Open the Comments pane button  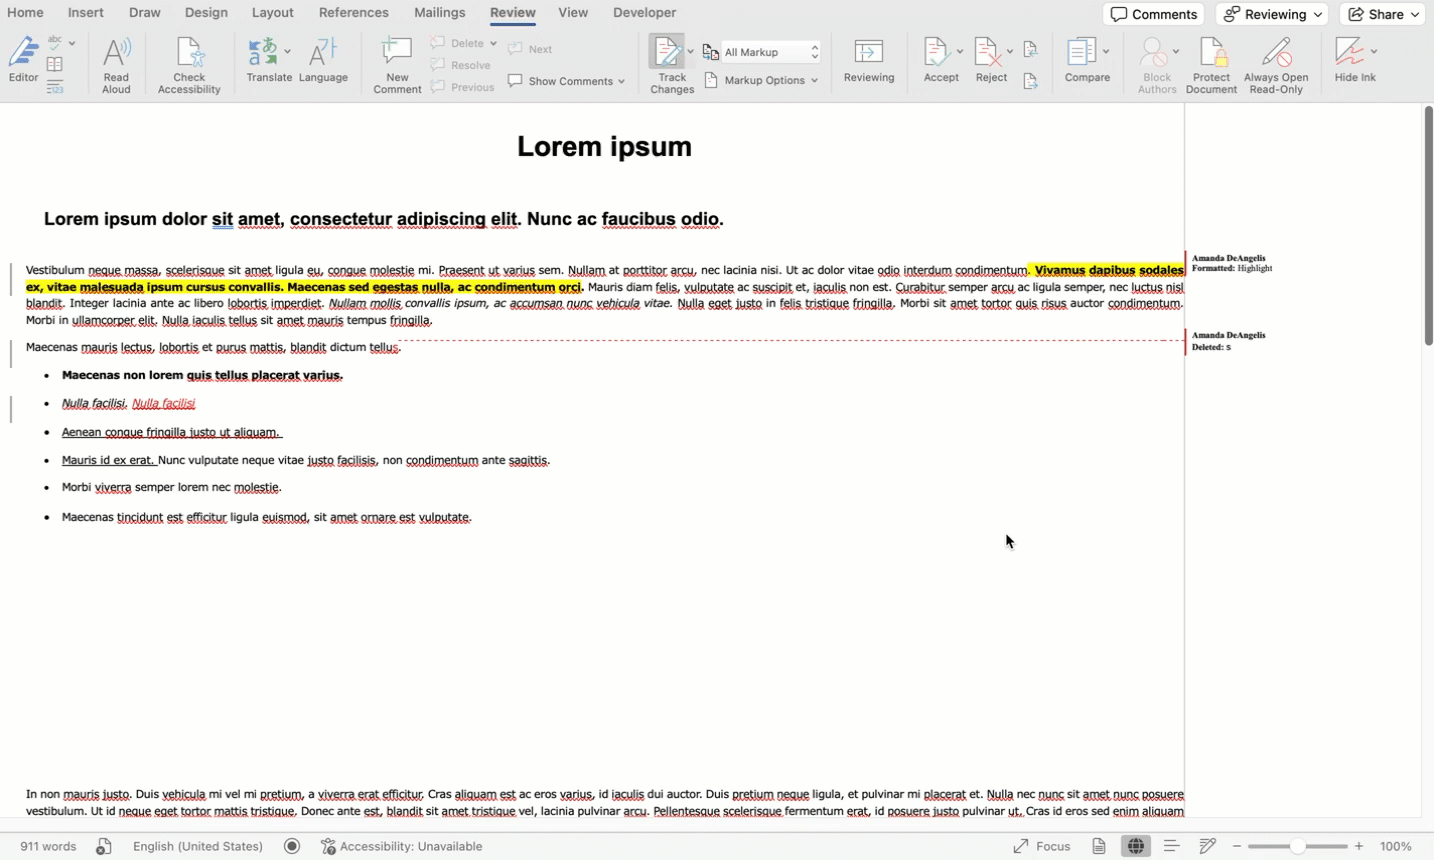(x=1154, y=14)
